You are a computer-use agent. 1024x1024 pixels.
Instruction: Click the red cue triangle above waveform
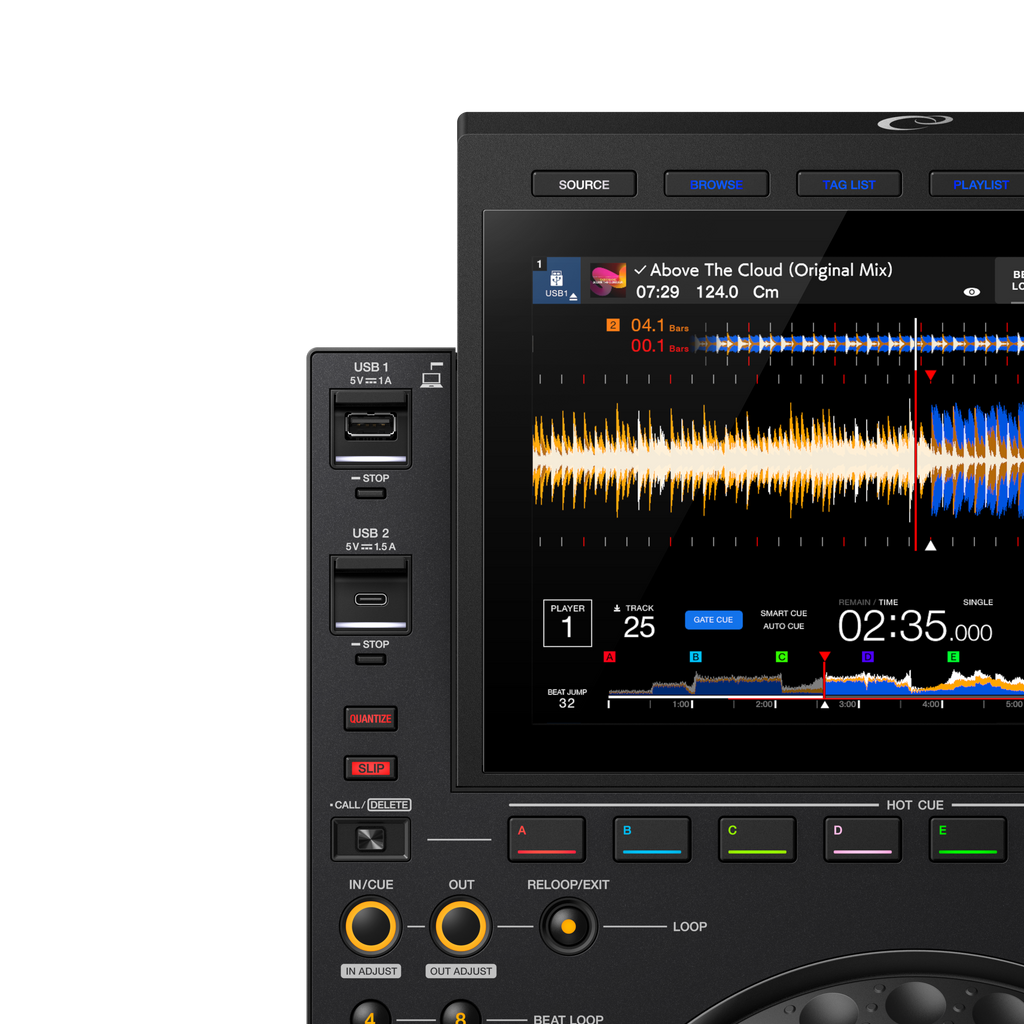pyautogui.click(x=931, y=376)
